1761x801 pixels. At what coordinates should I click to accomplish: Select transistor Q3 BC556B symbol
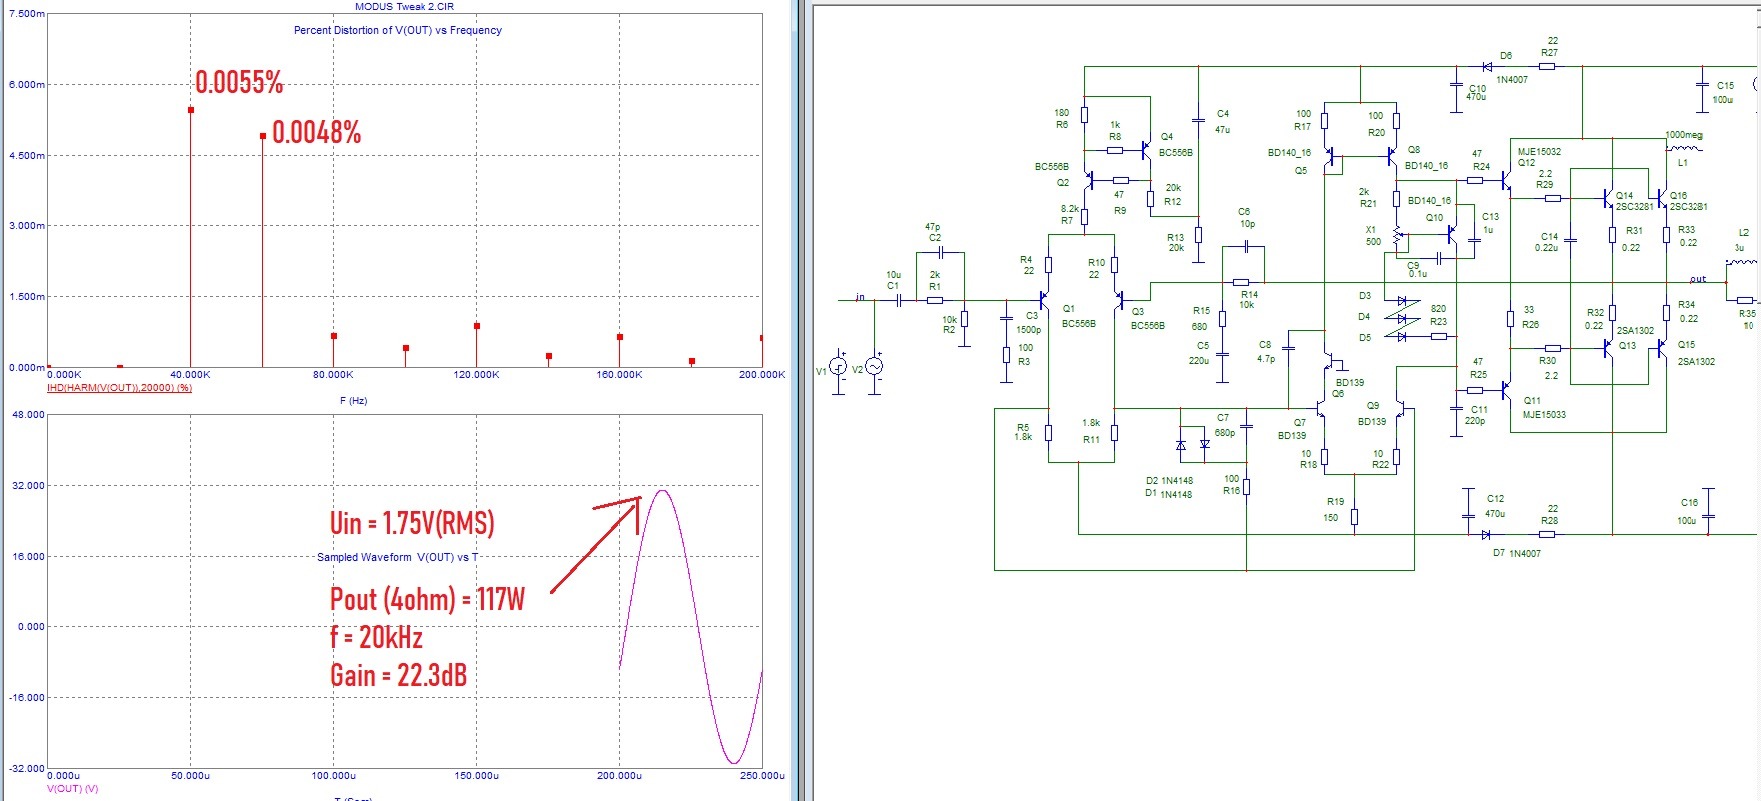coord(1118,300)
